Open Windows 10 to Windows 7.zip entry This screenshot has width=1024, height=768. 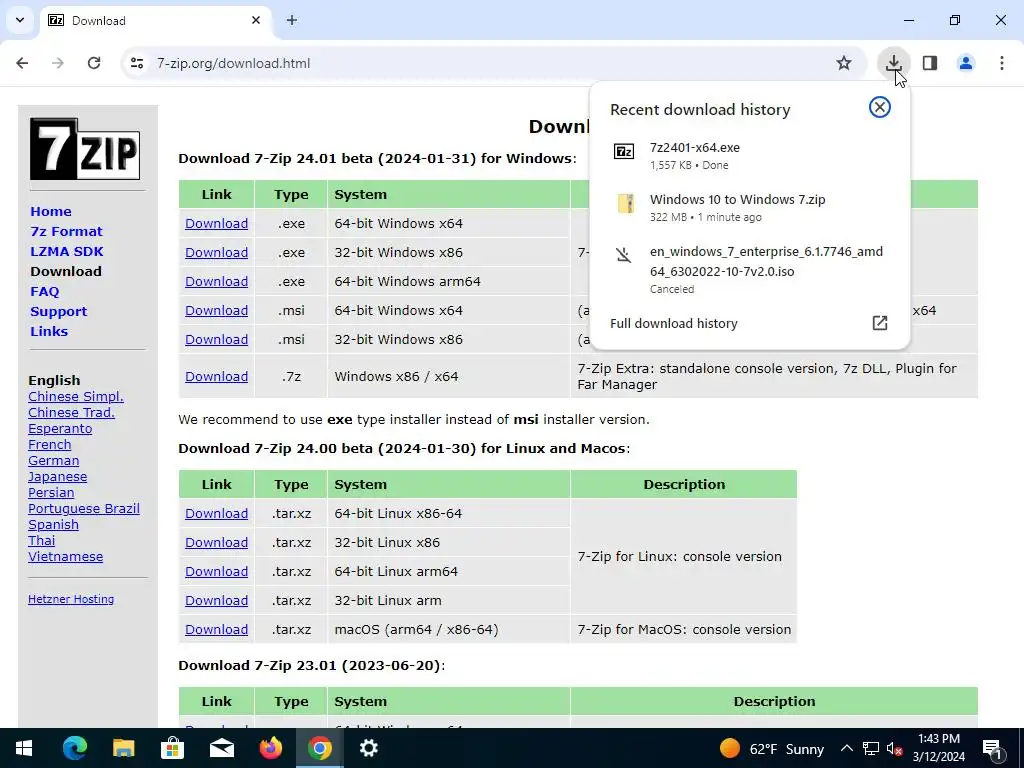coord(749,208)
